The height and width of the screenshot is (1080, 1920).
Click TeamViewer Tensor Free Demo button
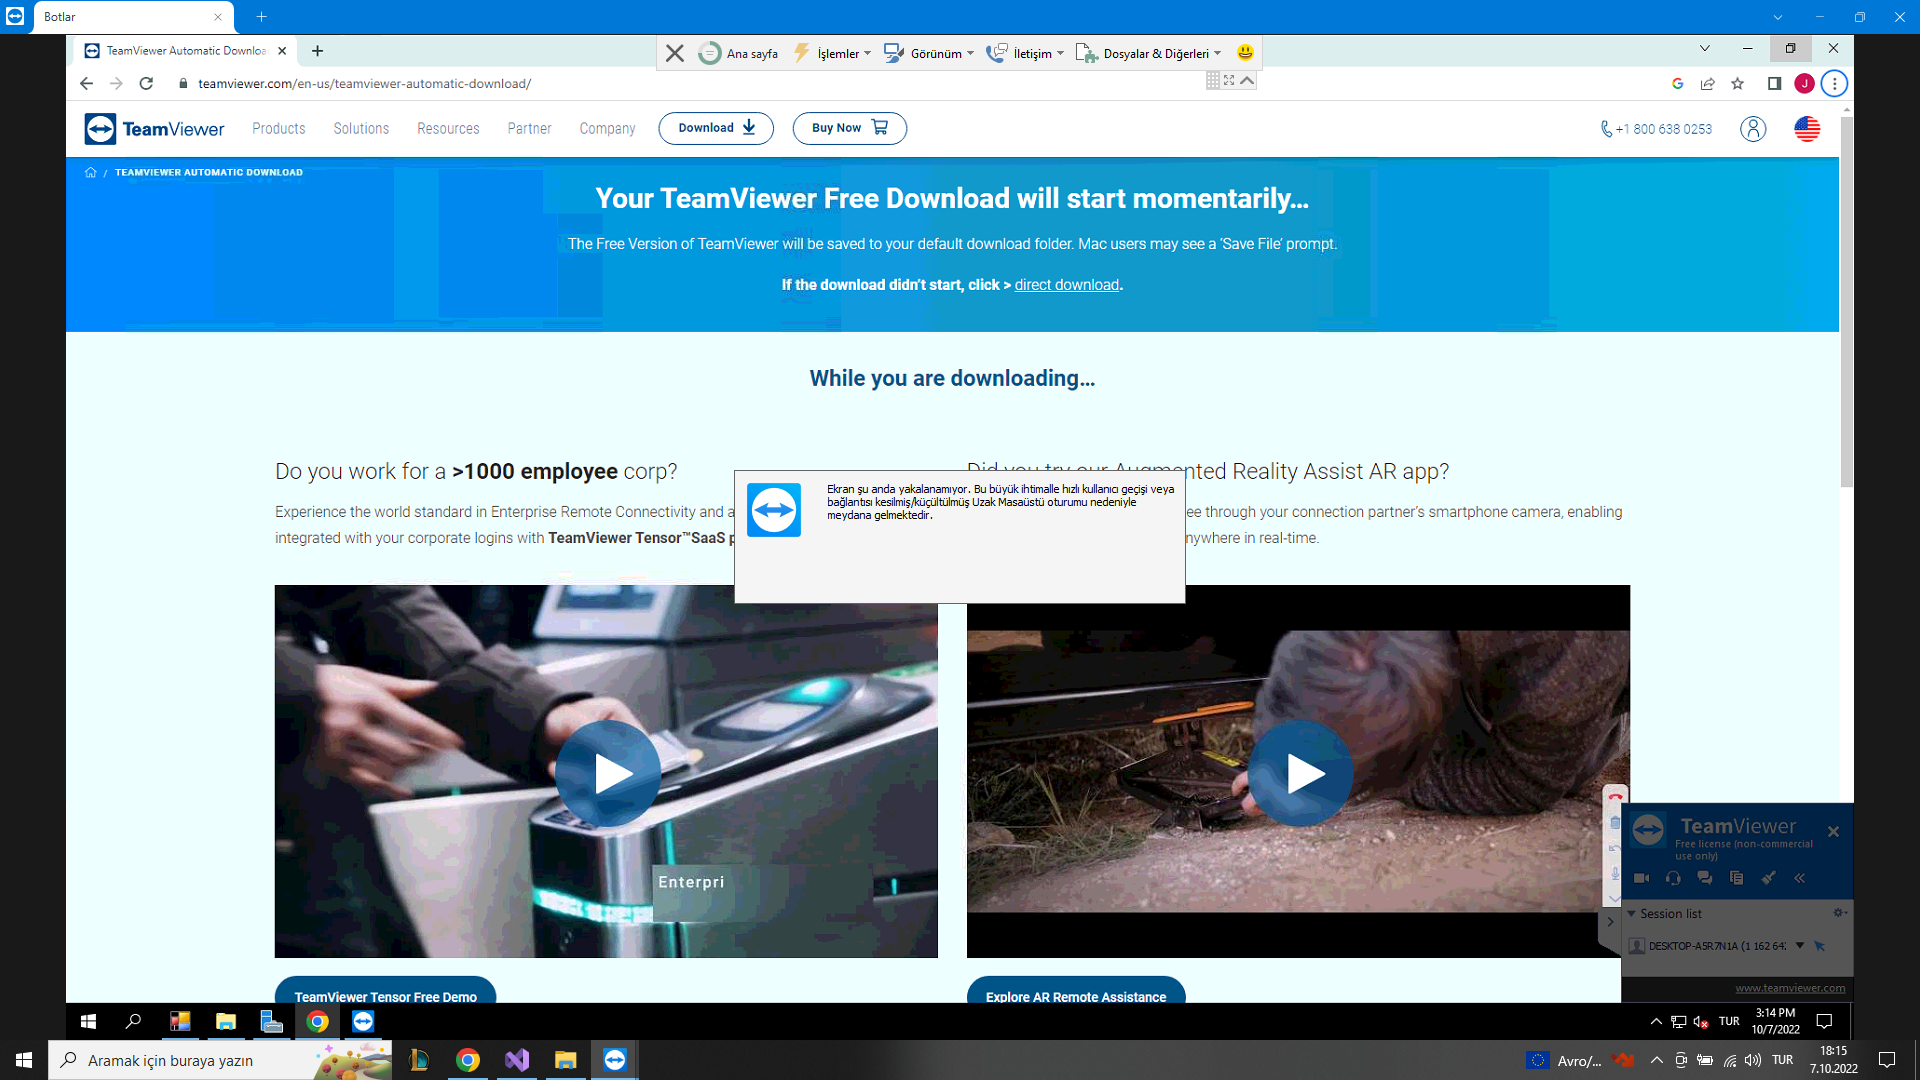(385, 992)
